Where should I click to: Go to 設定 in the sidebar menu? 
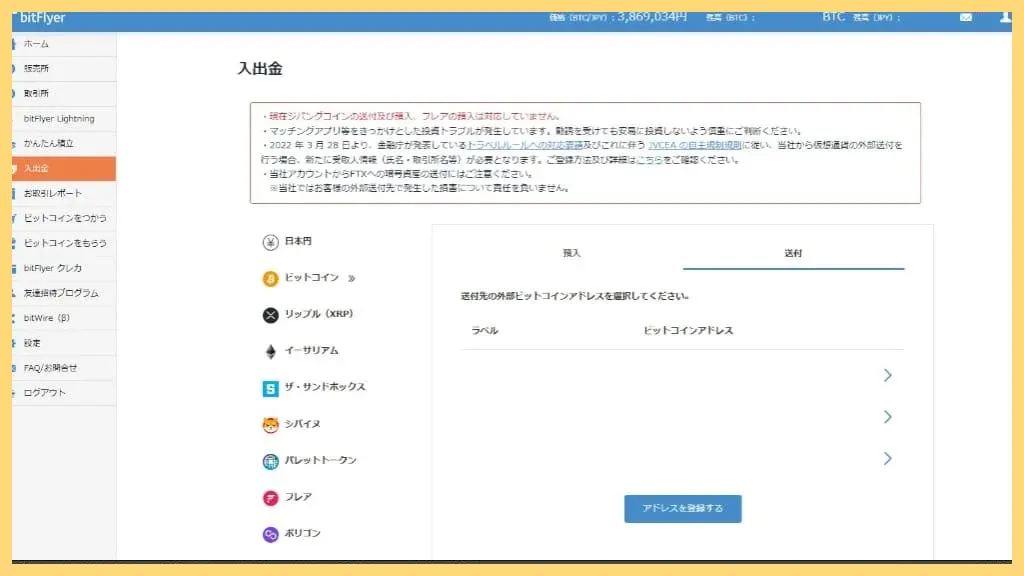tap(31, 343)
